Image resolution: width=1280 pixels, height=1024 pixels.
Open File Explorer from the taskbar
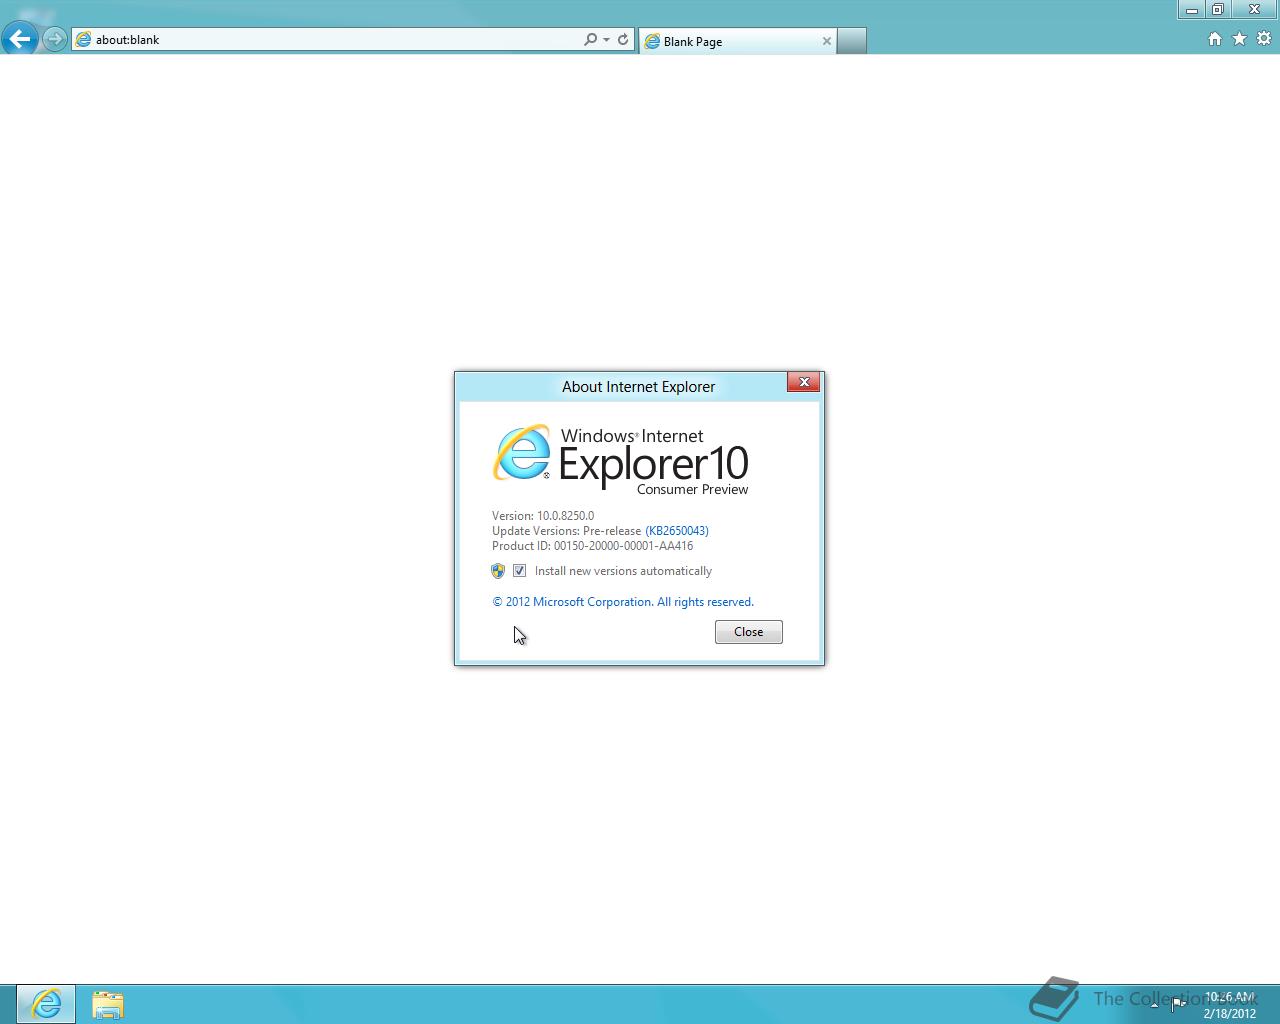pos(108,1004)
